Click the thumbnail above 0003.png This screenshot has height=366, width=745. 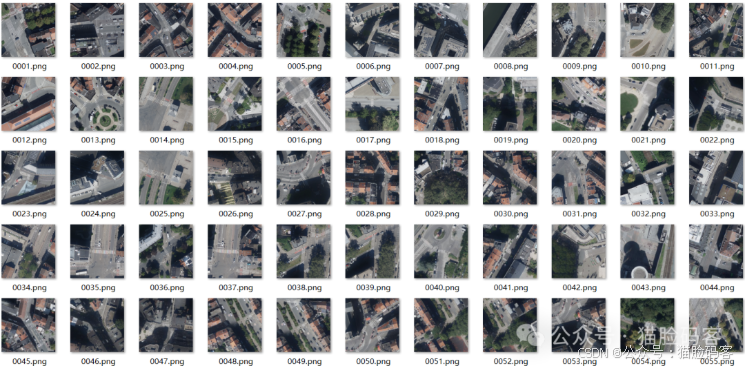point(166,30)
